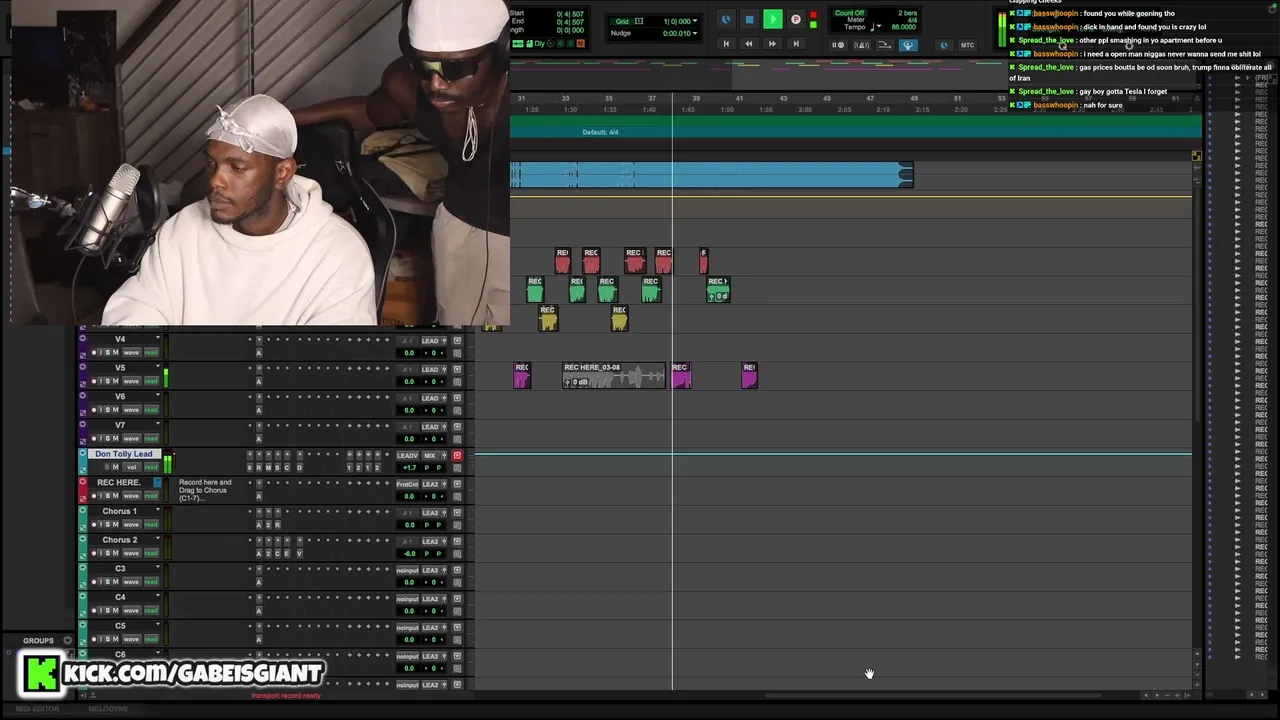Open the Grid value dropdown

(695, 21)
